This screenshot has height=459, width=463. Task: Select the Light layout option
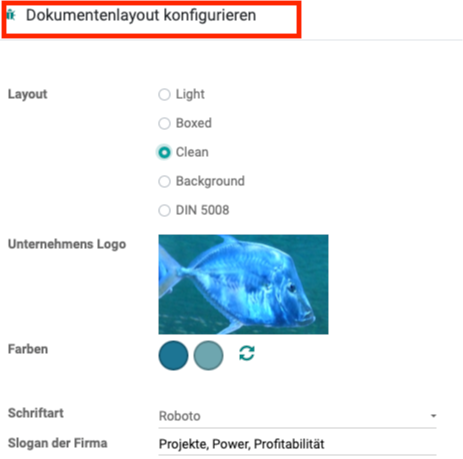tap(164, 94)
